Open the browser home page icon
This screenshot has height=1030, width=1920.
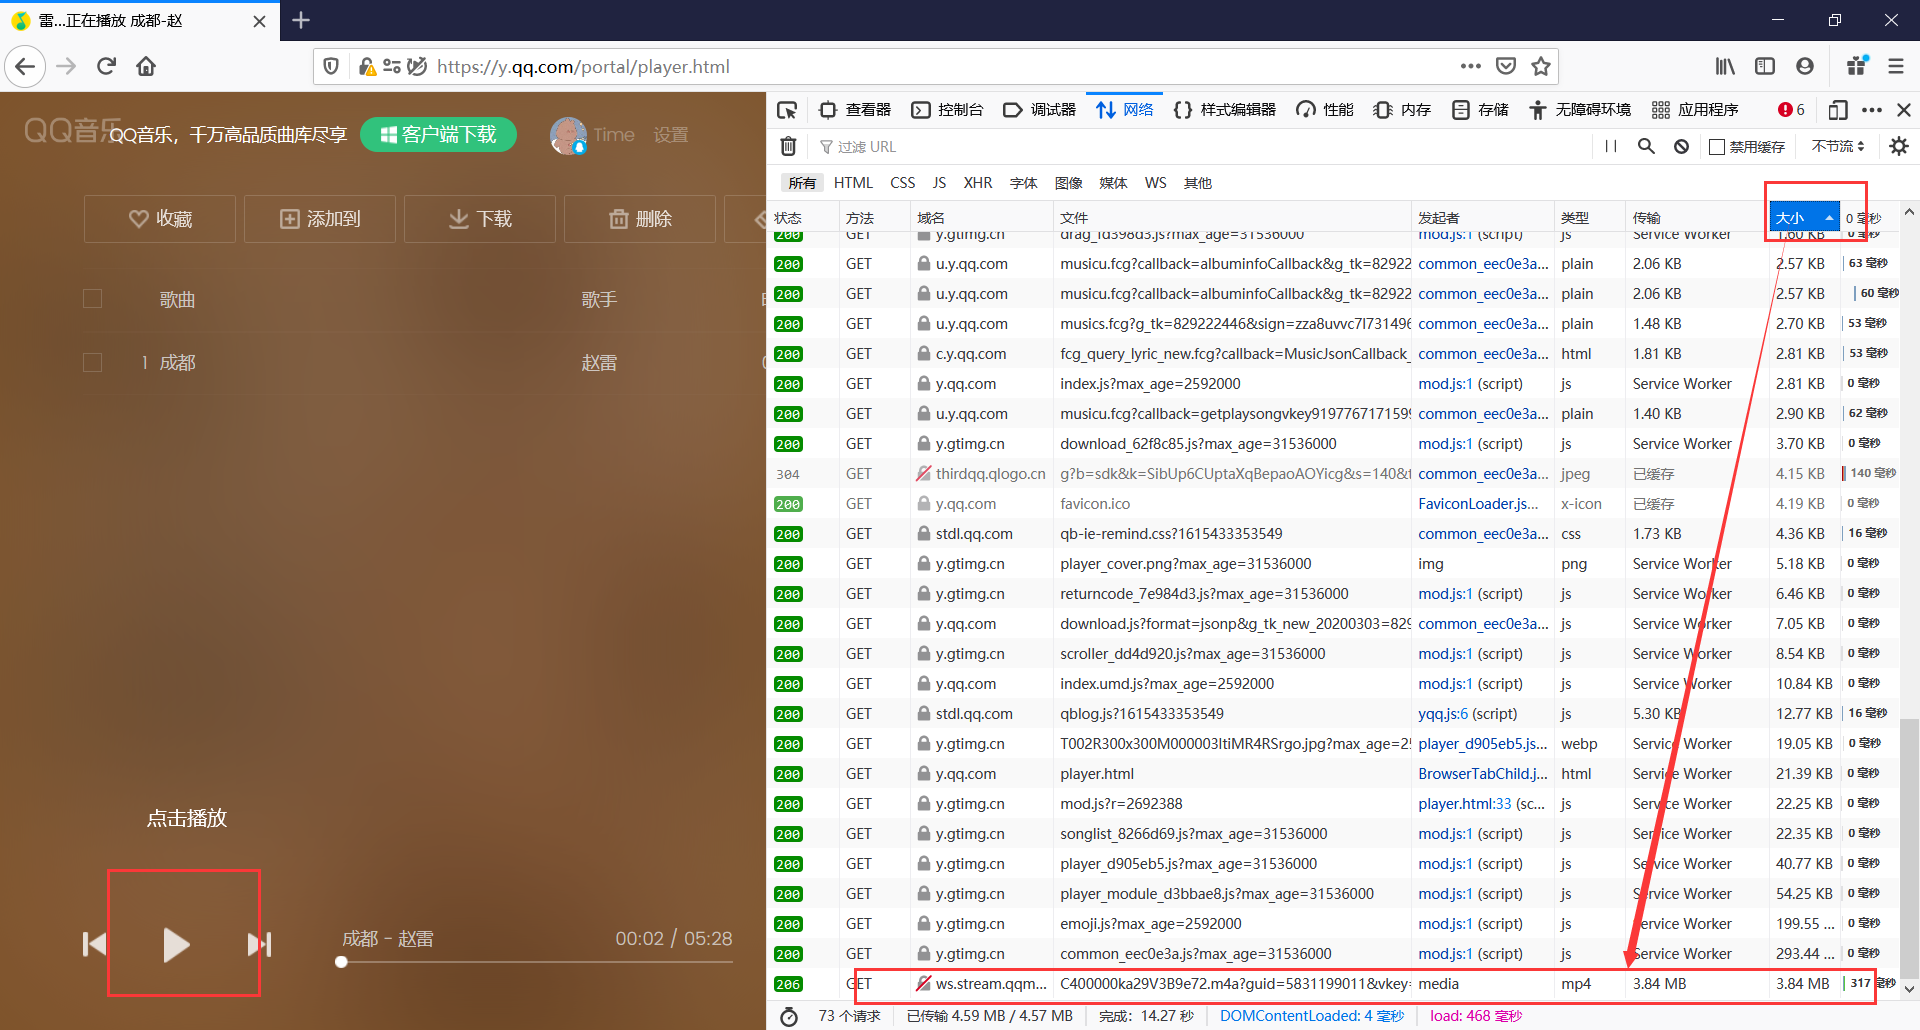coord(146,66)
